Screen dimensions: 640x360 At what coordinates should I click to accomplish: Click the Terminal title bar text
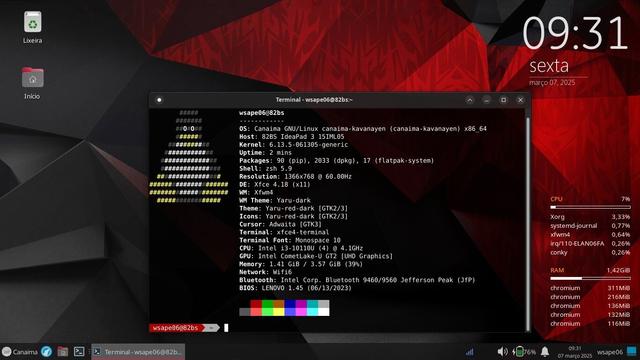click(x=313, y=100)
